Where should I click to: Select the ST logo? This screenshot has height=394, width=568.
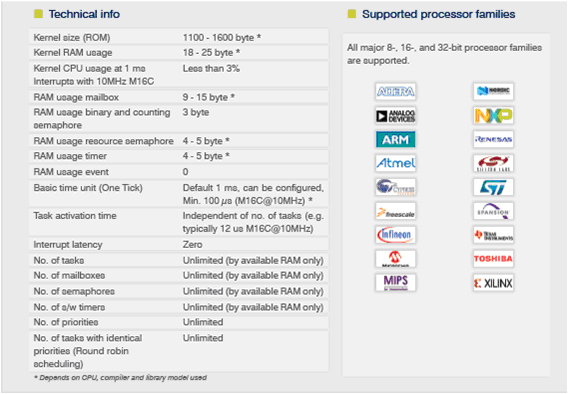493,187
